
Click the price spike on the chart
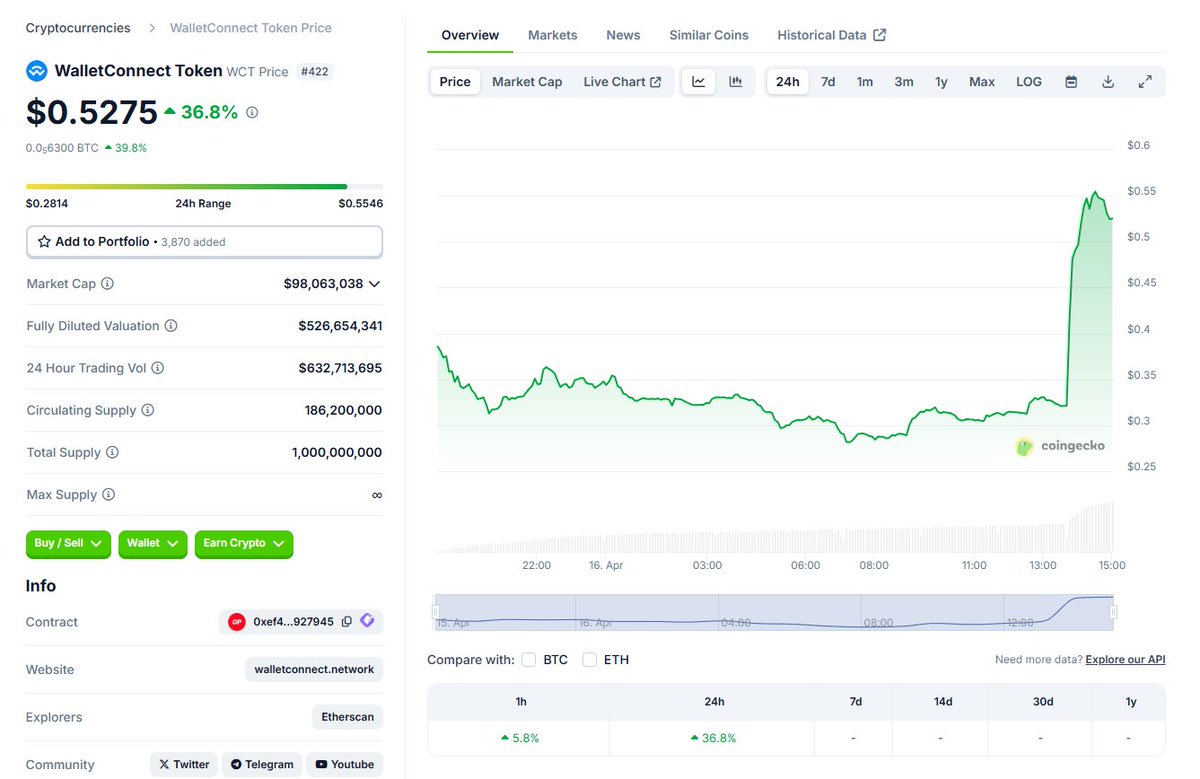coord(1096,193)
